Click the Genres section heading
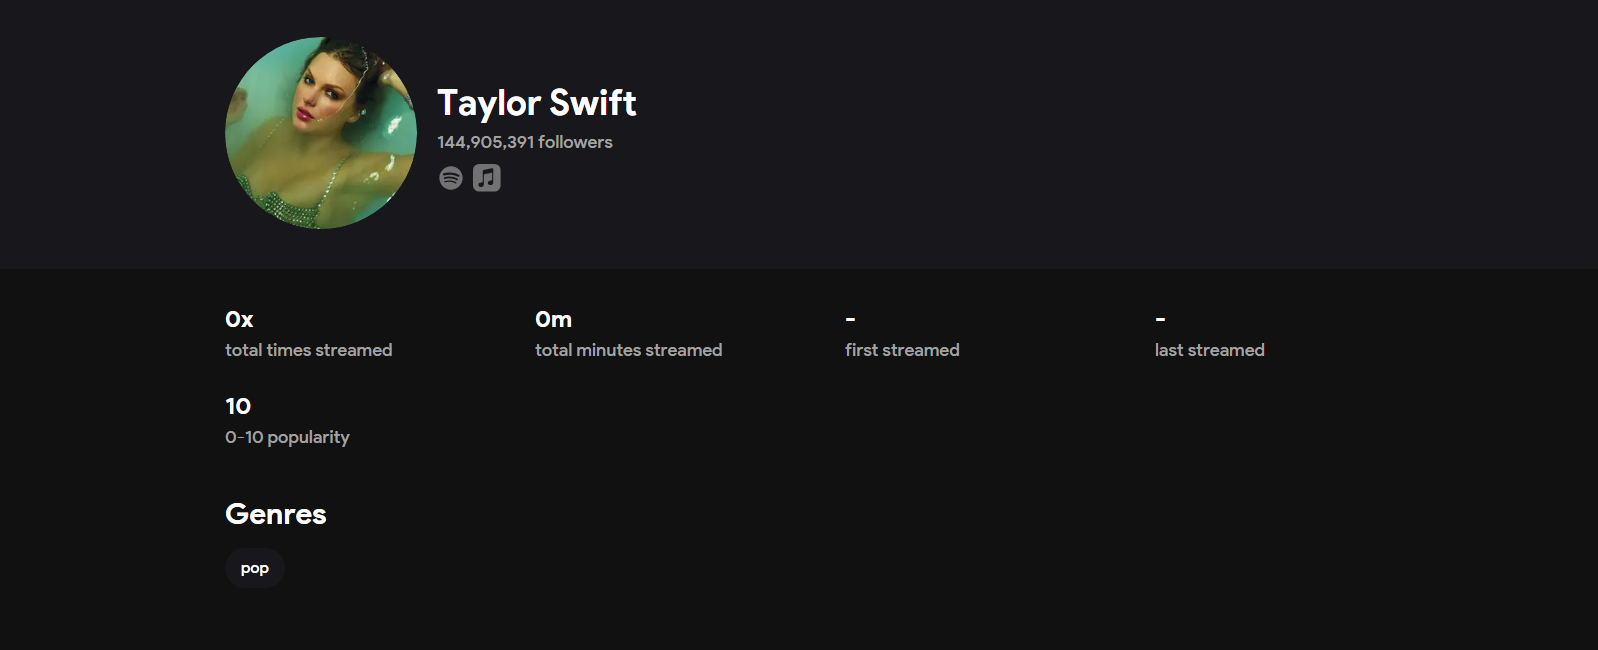Viewport: 1598px width, 650px height. coord(276,514)
